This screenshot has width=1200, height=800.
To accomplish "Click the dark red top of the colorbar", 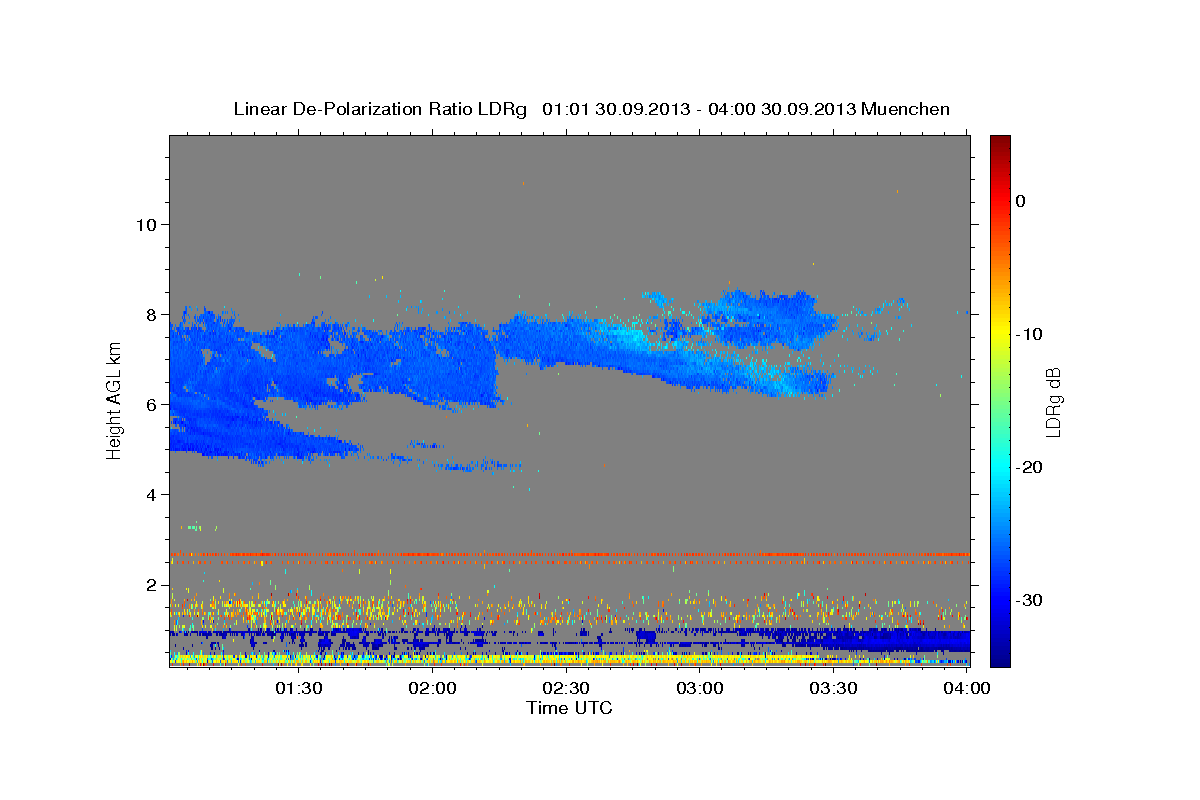I will tap(1000, 143).
